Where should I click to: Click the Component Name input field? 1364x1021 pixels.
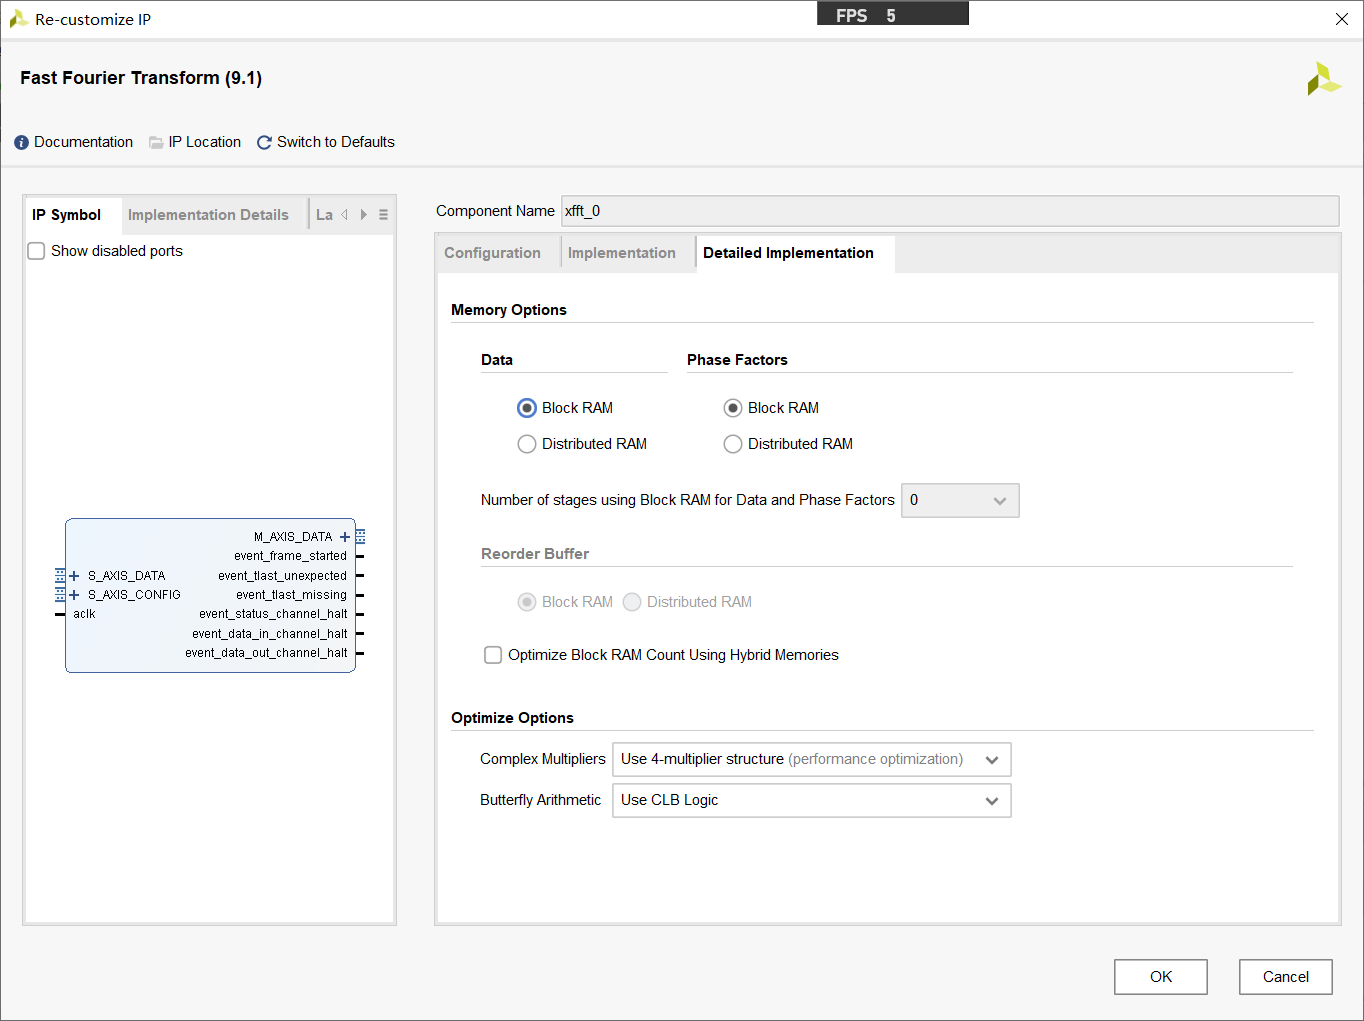(x=949, y=211)
